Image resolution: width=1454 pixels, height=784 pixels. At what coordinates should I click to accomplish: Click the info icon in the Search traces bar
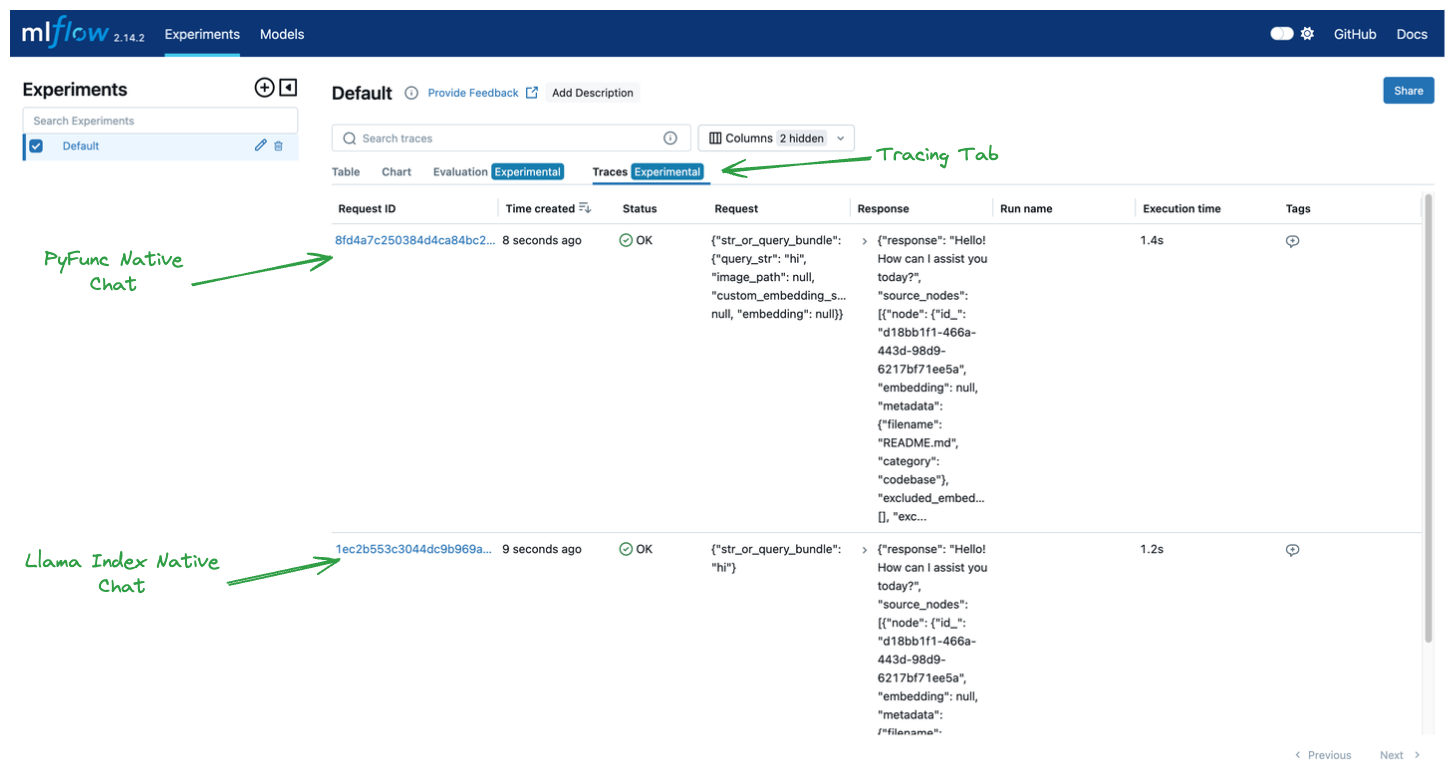tap(670, 138)
